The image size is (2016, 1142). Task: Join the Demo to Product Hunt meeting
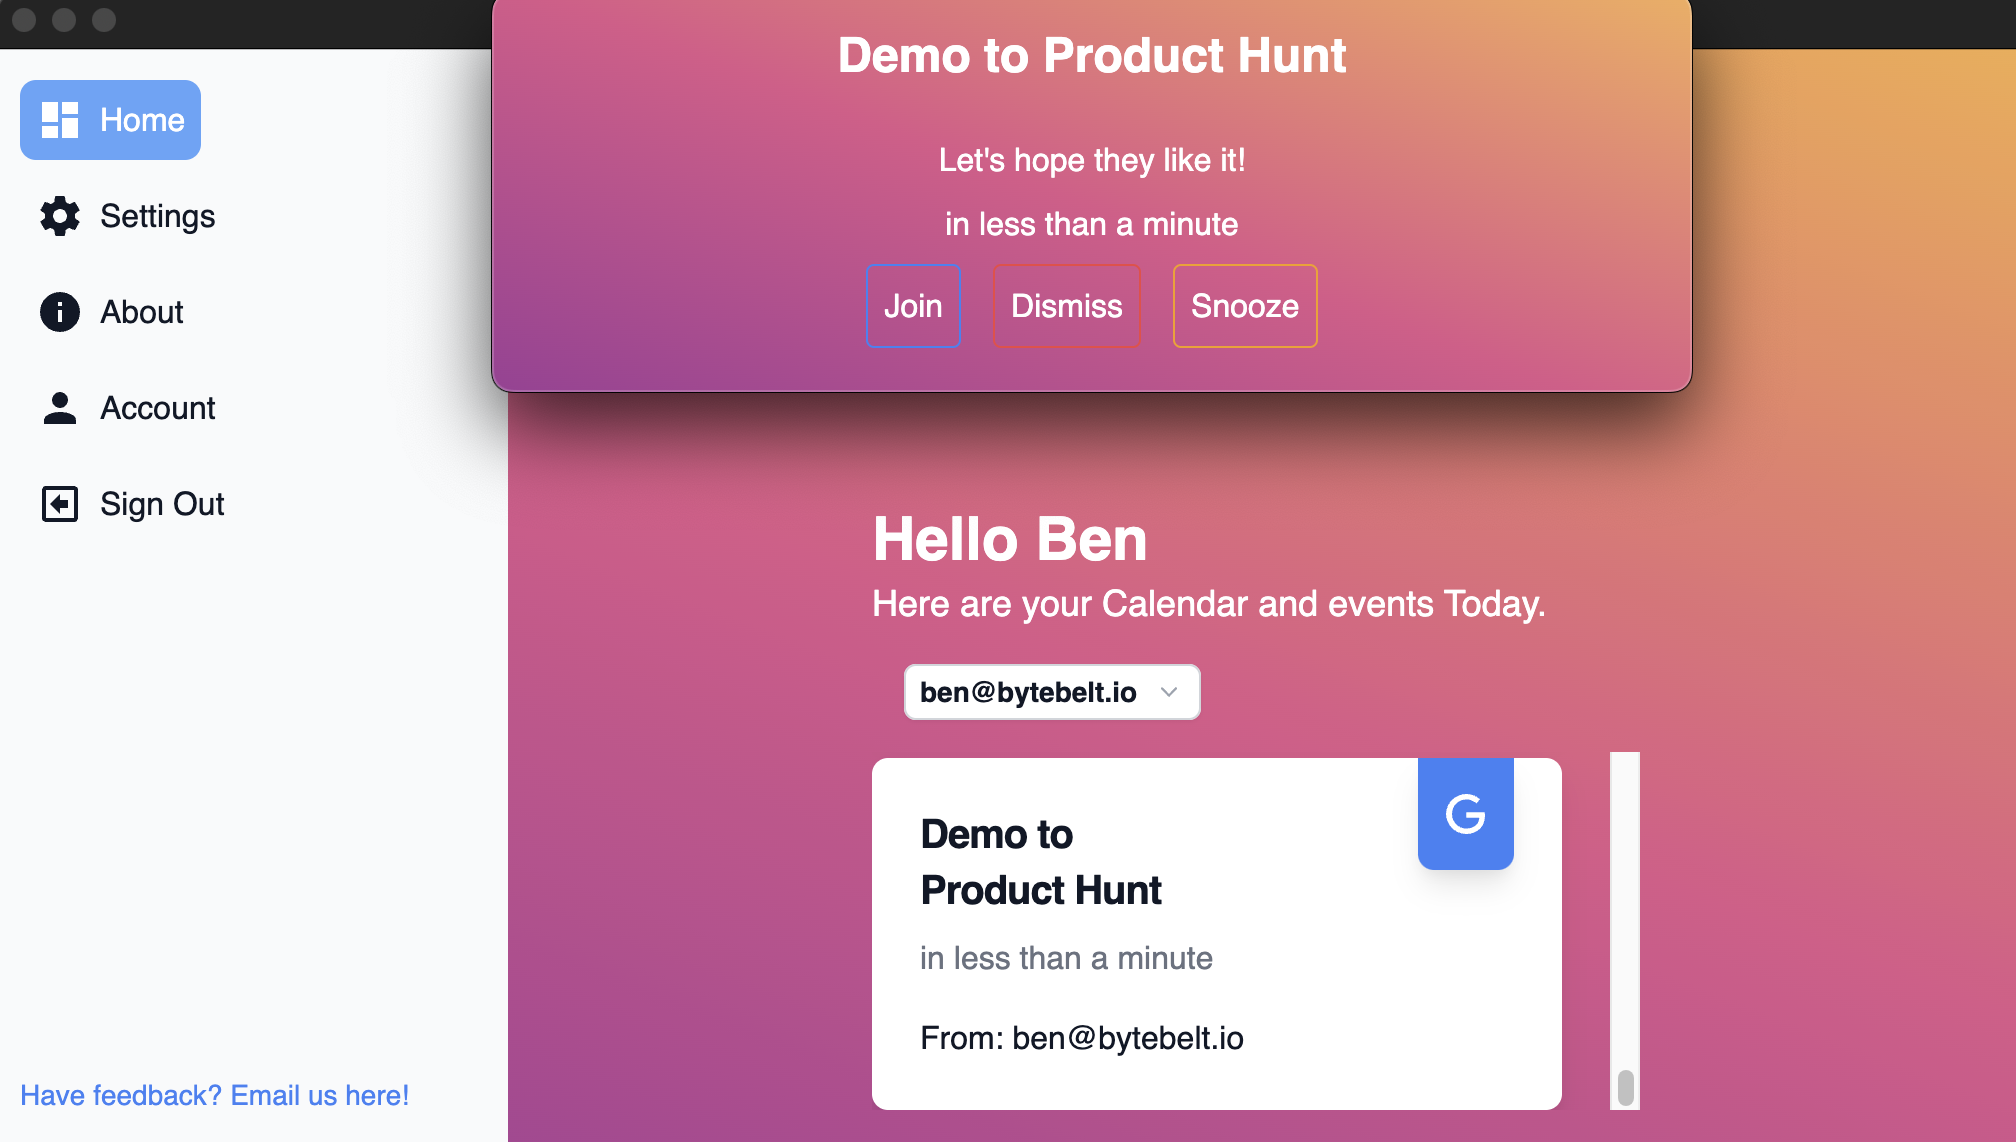click(913, 306)
